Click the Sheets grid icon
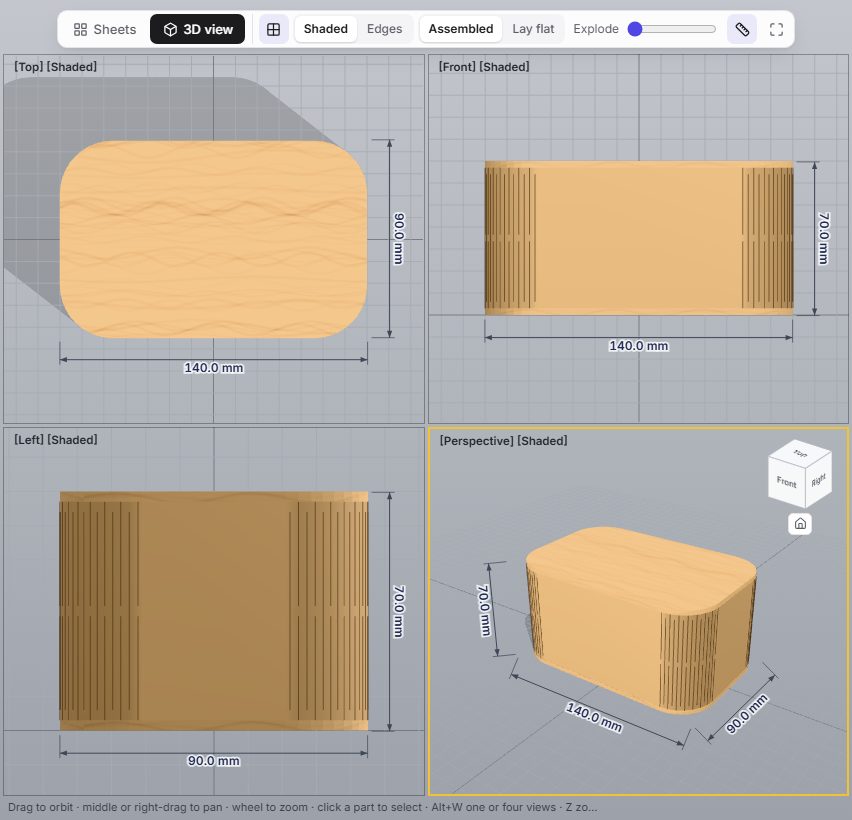This screenshot has height=820, width=852. coord(80,29)
